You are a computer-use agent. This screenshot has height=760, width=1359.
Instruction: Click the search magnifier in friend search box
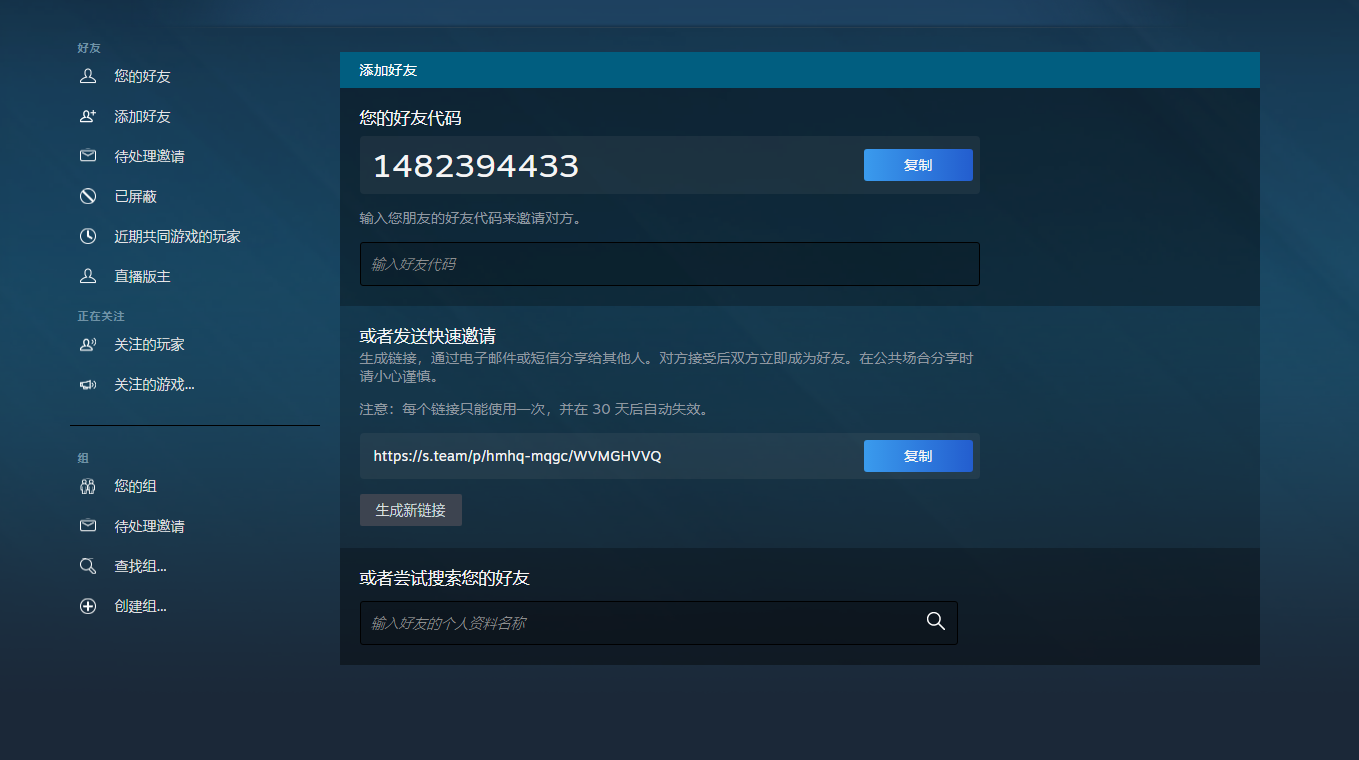(936, 621)
